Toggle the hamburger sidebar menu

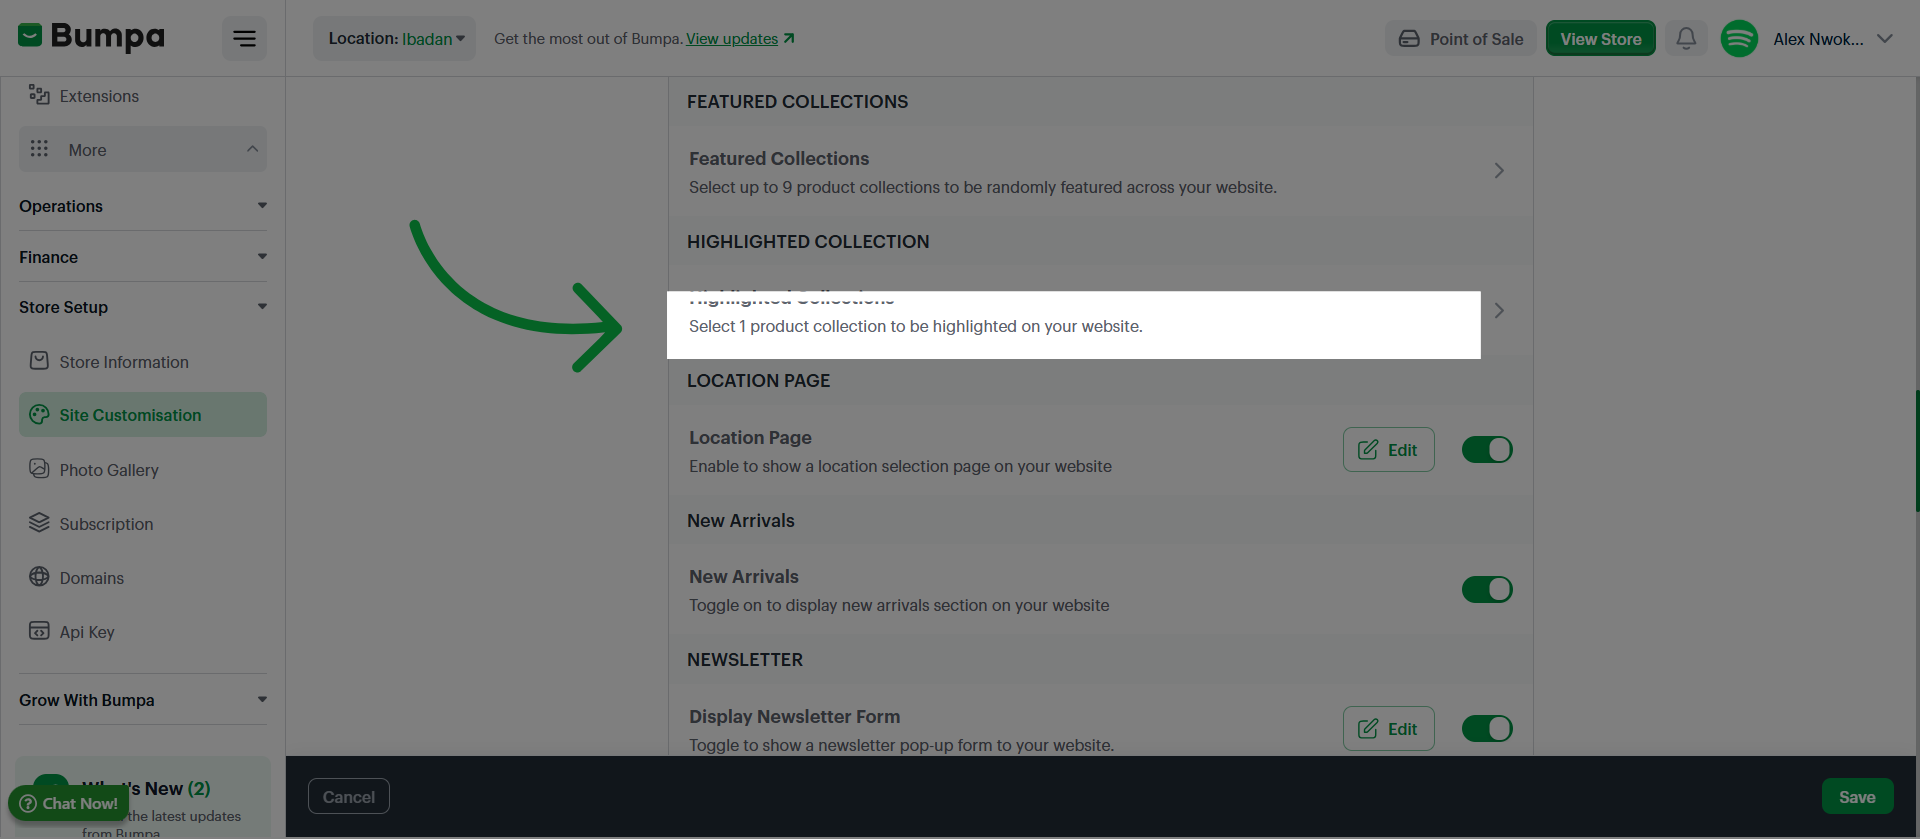[x=244, y=39]
